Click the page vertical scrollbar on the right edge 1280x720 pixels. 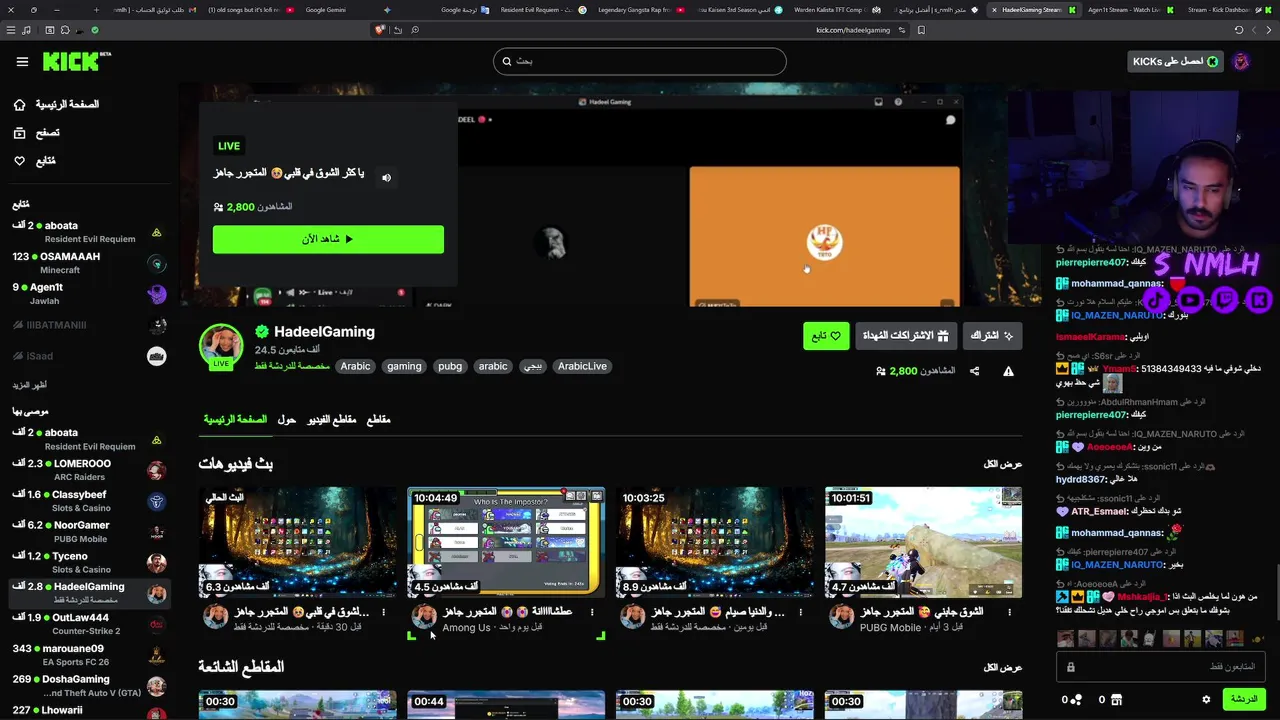[x=1276, y=590]
